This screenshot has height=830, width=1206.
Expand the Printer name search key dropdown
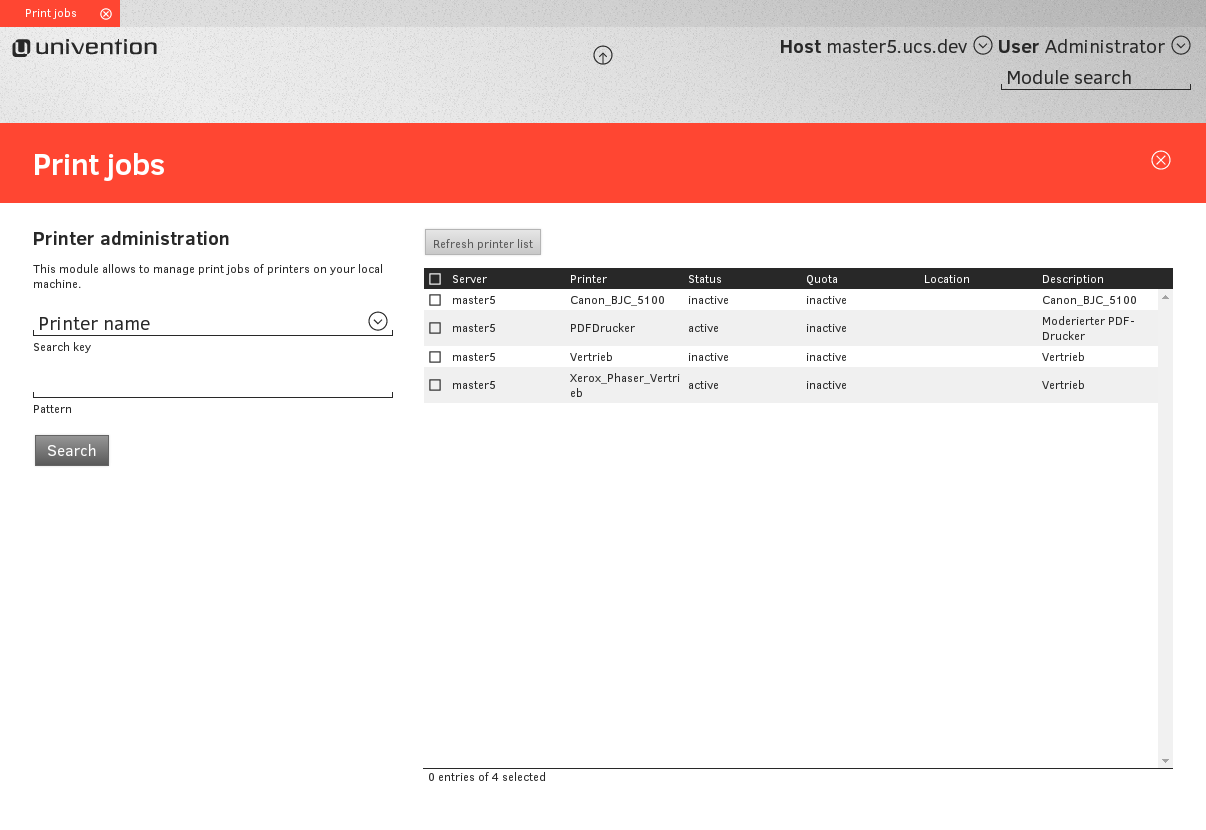[x=377, y=321]
